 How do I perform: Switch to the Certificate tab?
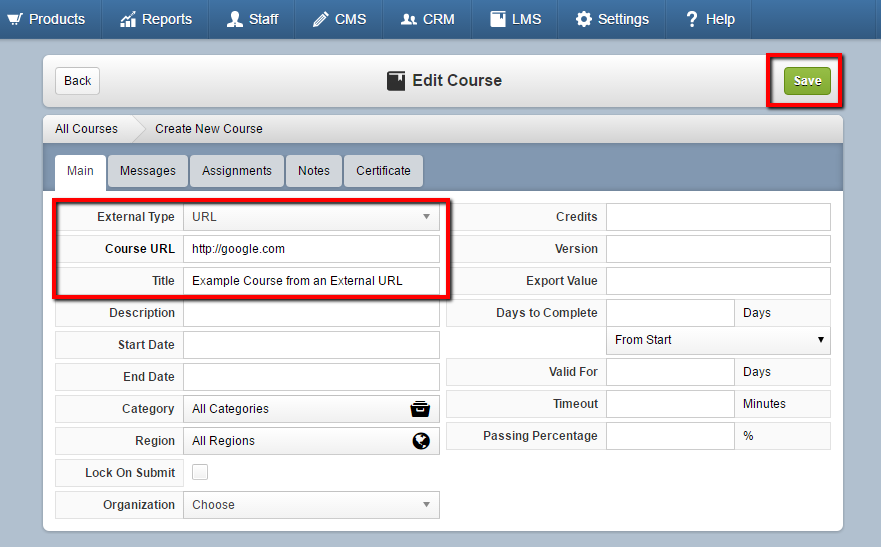(x=383, y=171)
